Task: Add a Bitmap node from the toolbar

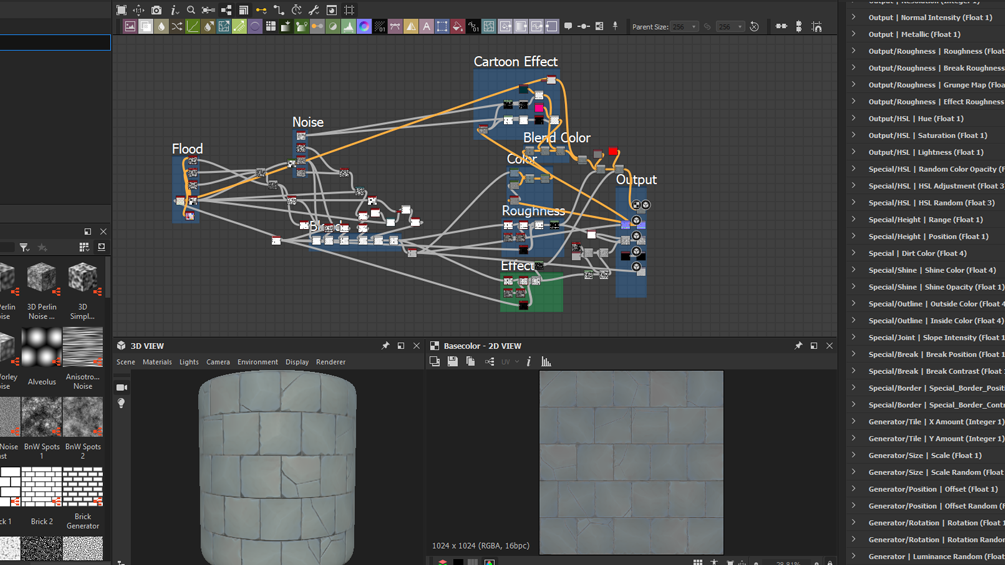Action: 130,26
